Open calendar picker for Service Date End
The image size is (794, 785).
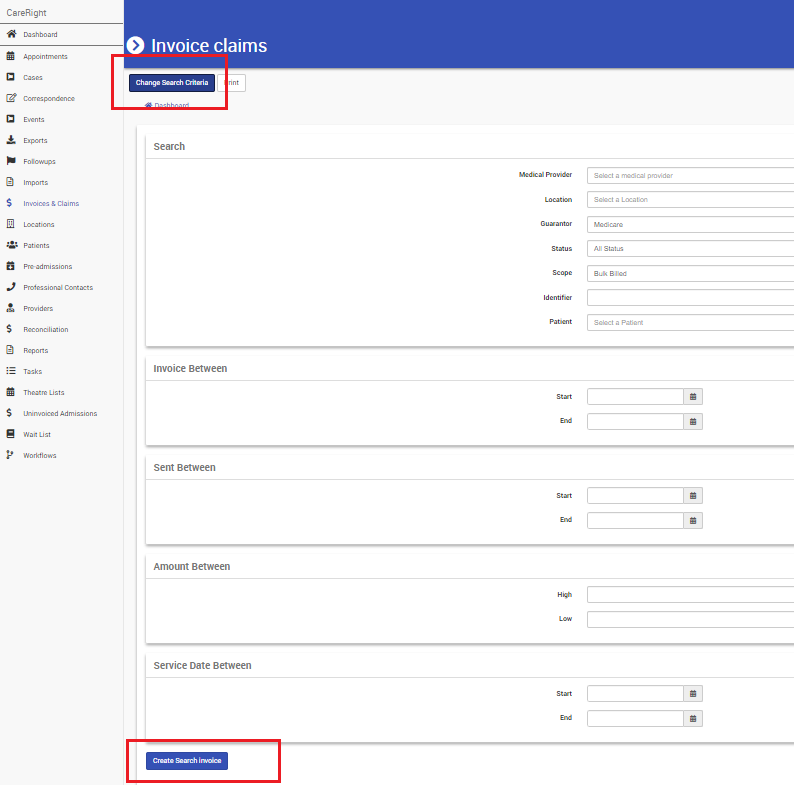[693, 719]
